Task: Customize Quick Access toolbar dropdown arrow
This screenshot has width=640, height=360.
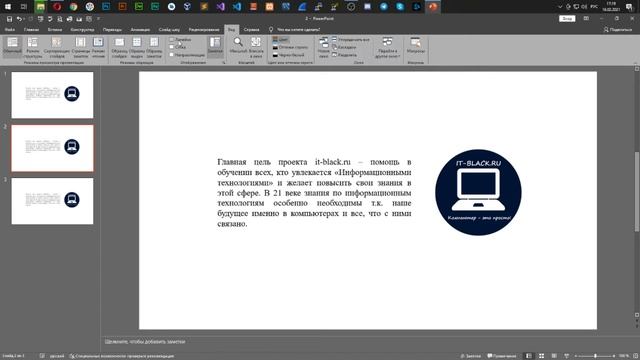Action: 98,19
